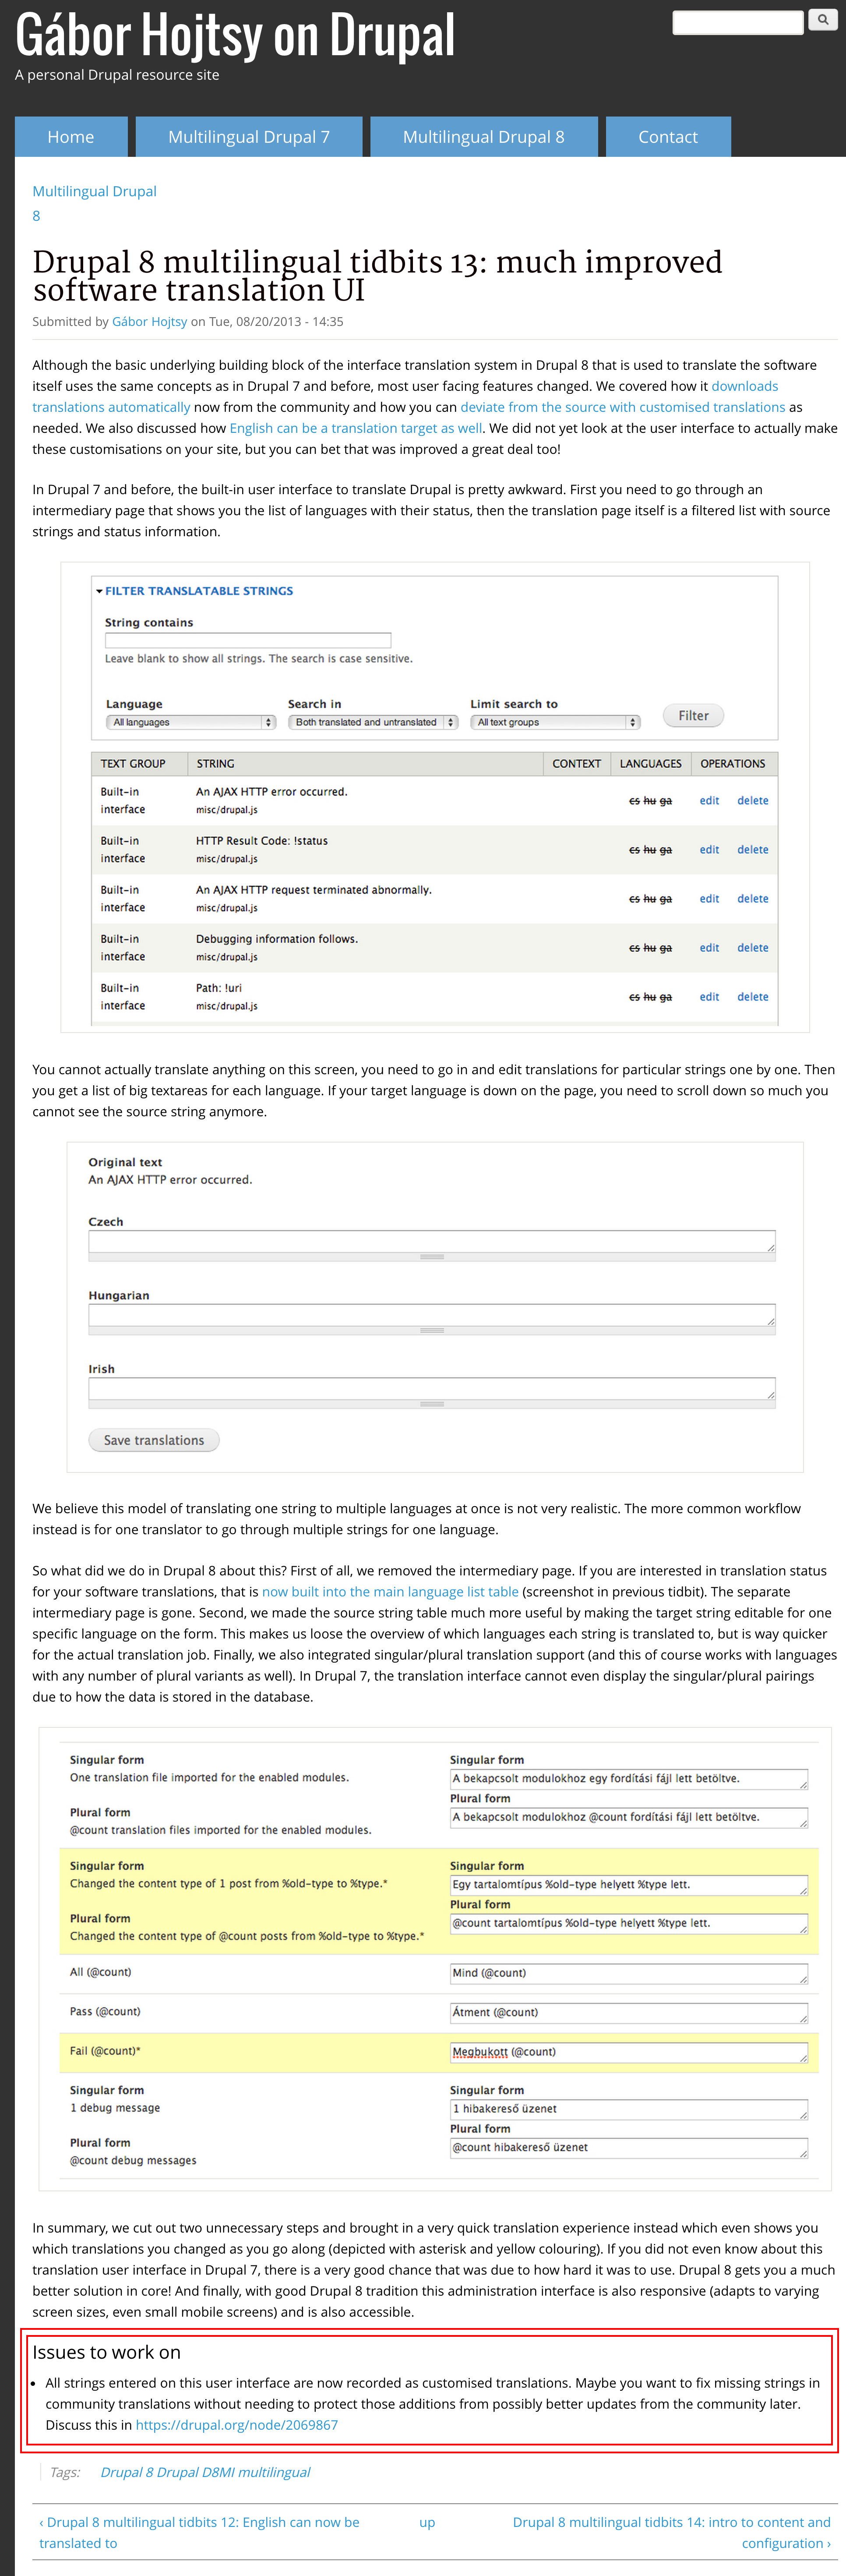Open the Contact menu item
This screenshot has width=846, height=2576.
pos(668,137)
